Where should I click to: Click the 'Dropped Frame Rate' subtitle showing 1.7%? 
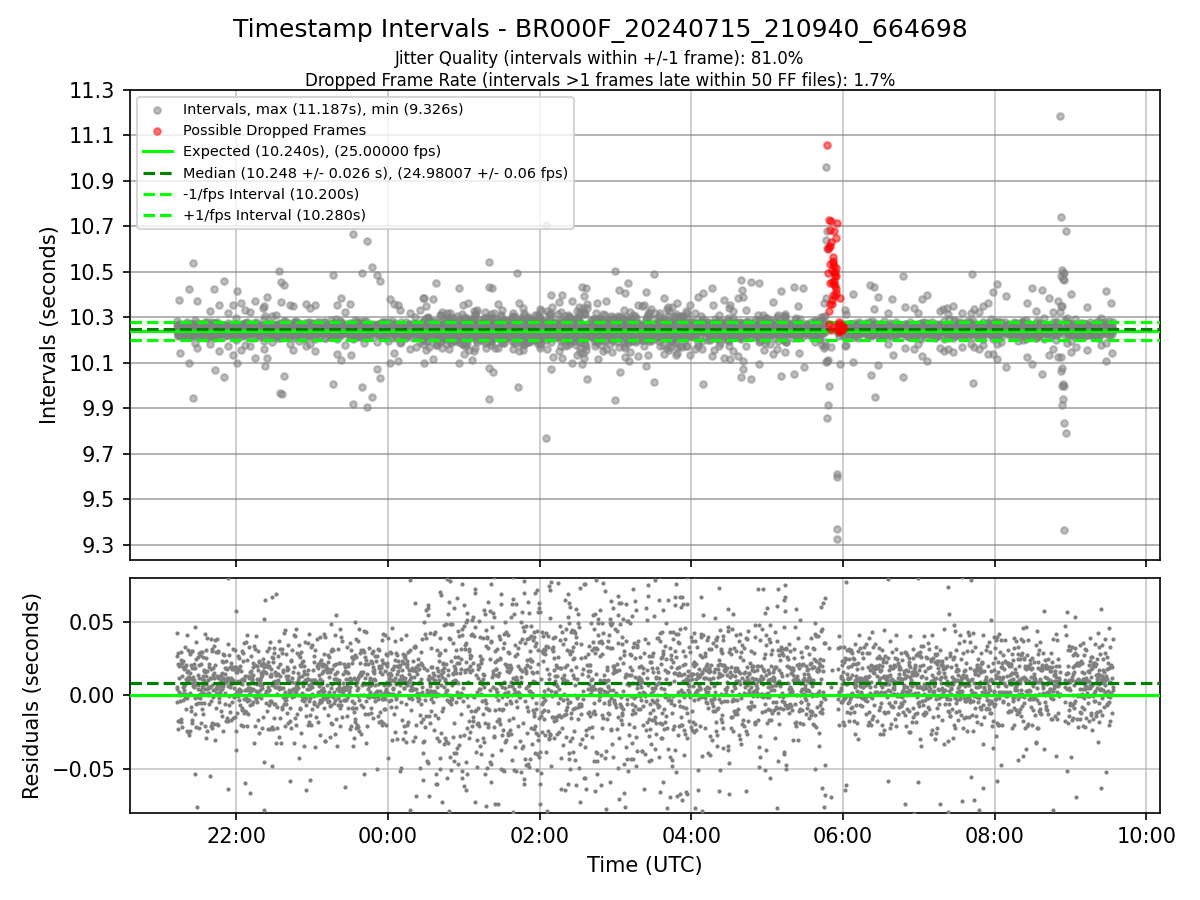pyautogui.click(x=599, y=79)
